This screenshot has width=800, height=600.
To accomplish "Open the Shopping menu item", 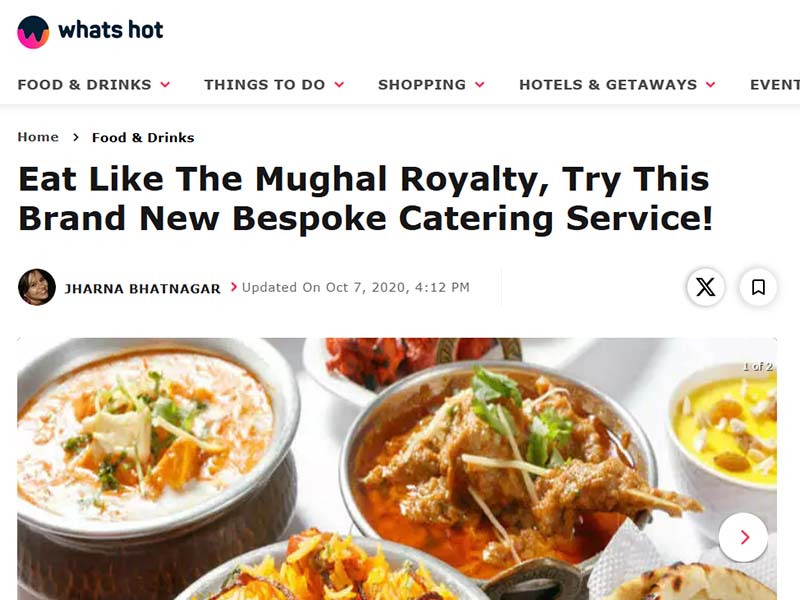I will coord(422,85).
